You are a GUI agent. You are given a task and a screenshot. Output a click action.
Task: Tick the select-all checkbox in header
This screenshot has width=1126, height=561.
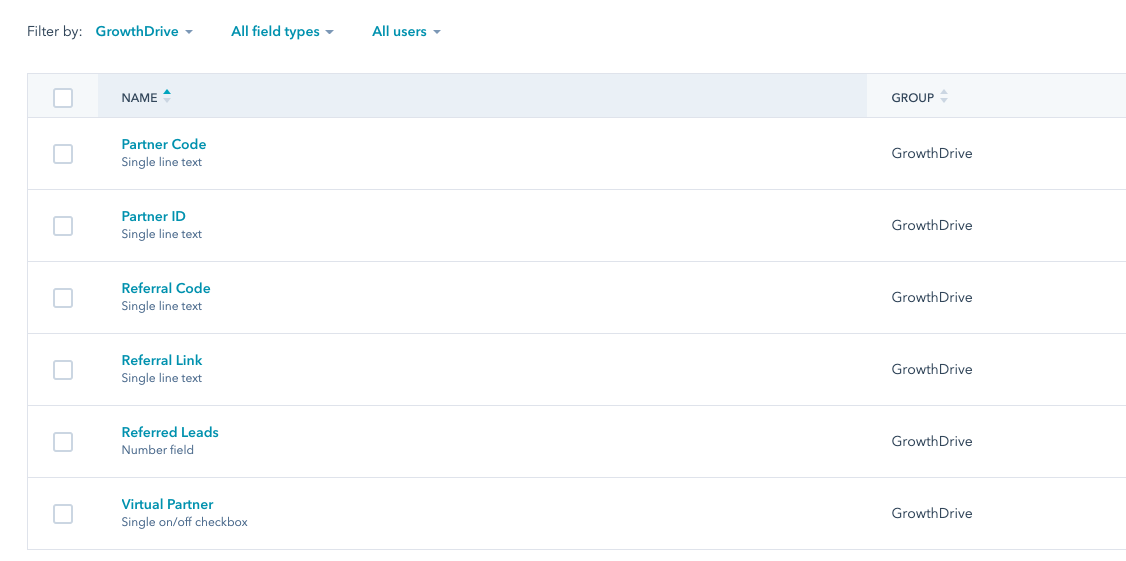point(63,98)
